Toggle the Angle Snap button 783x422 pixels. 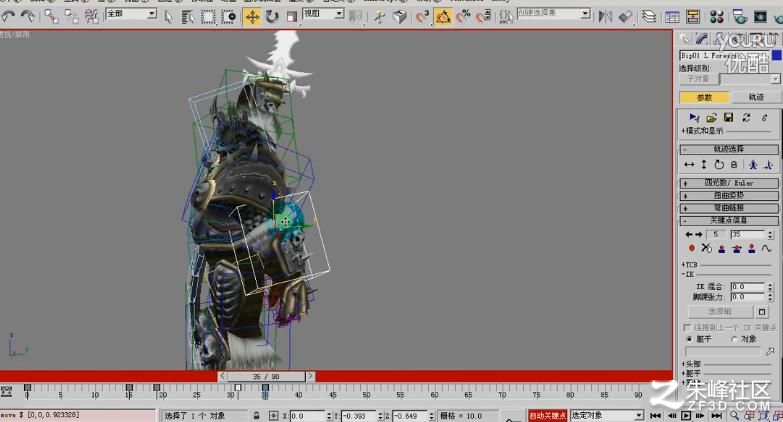coord(443,17)
